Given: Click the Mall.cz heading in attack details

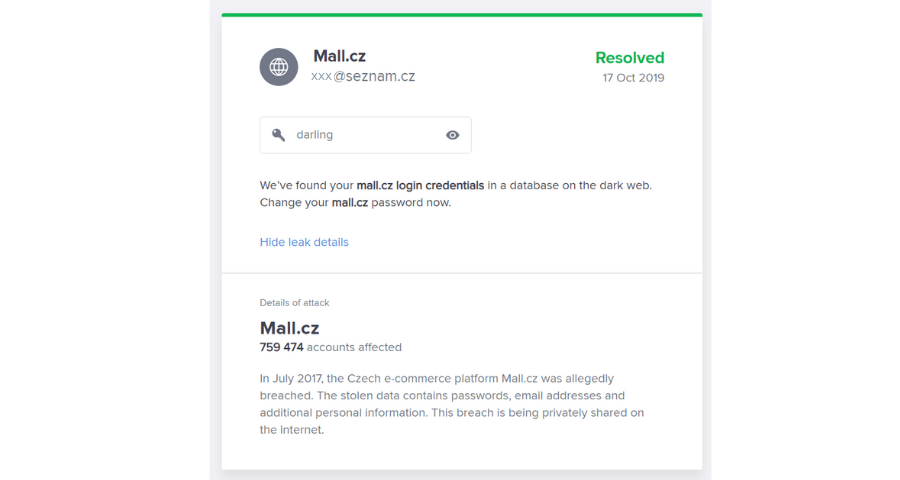Looking at the screenshot, I should [289, 328].
